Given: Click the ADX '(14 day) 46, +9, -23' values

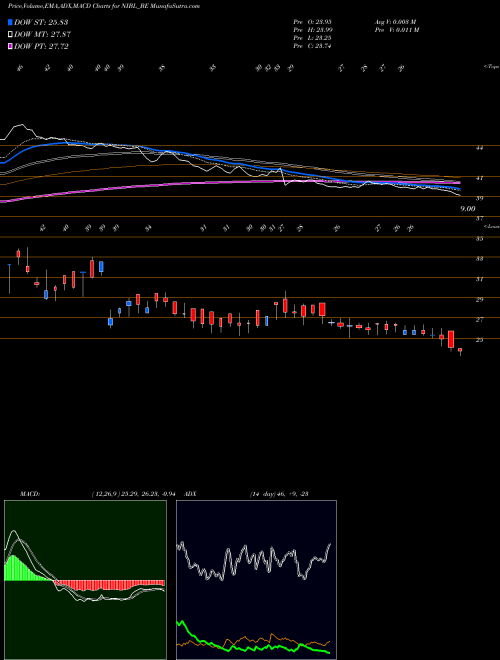Looking at the screenshot, I should pos(279,494).
